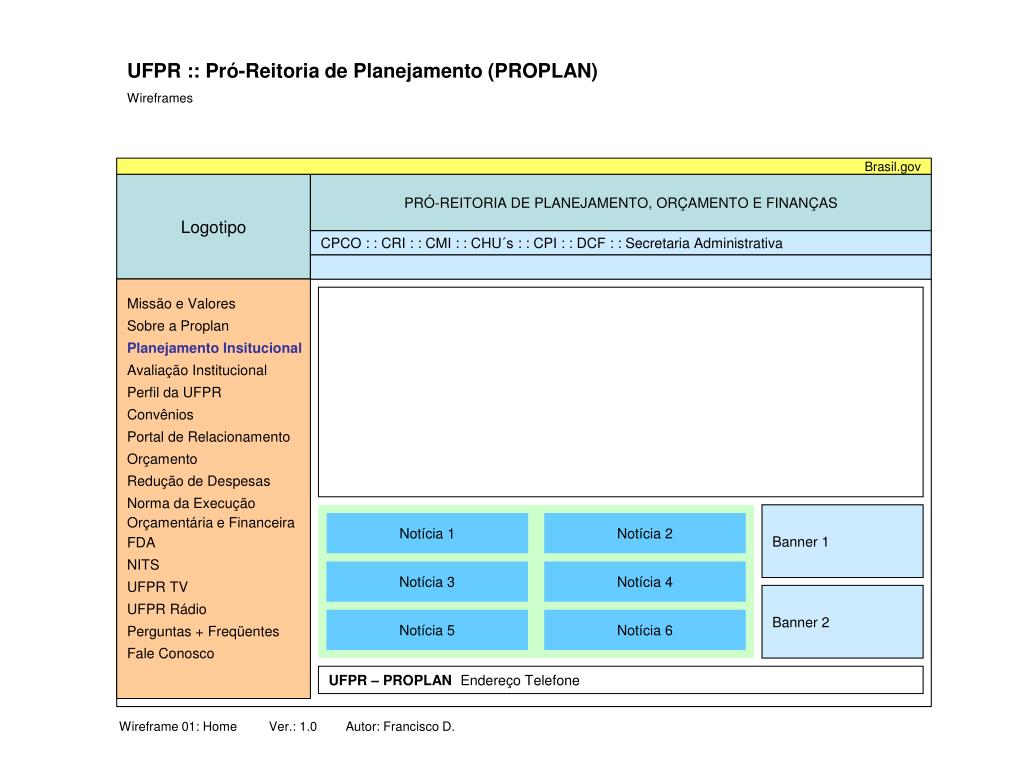Open the Notícia 4 tile
Screen dimensions: 1024x768
[645, 582]
